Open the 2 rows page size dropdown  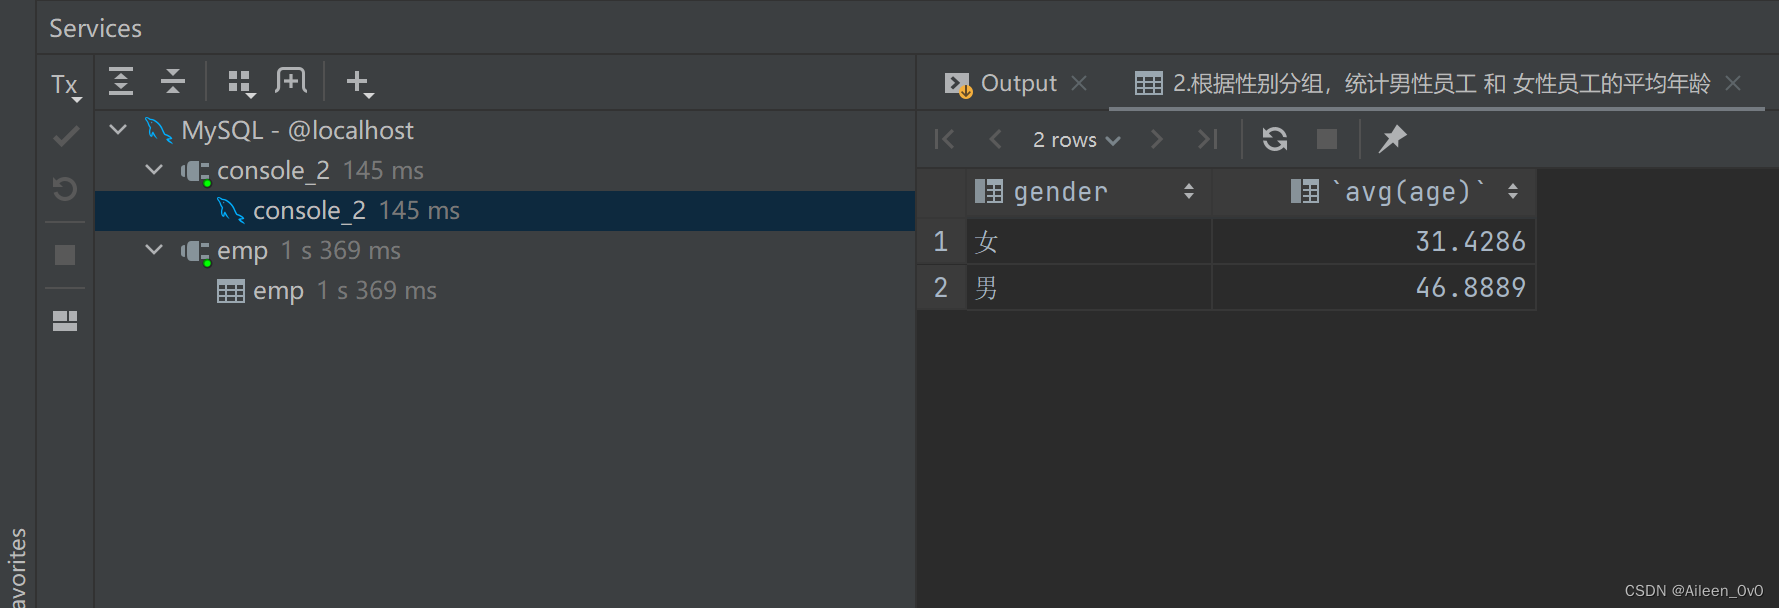click(x=1076, y=140)
